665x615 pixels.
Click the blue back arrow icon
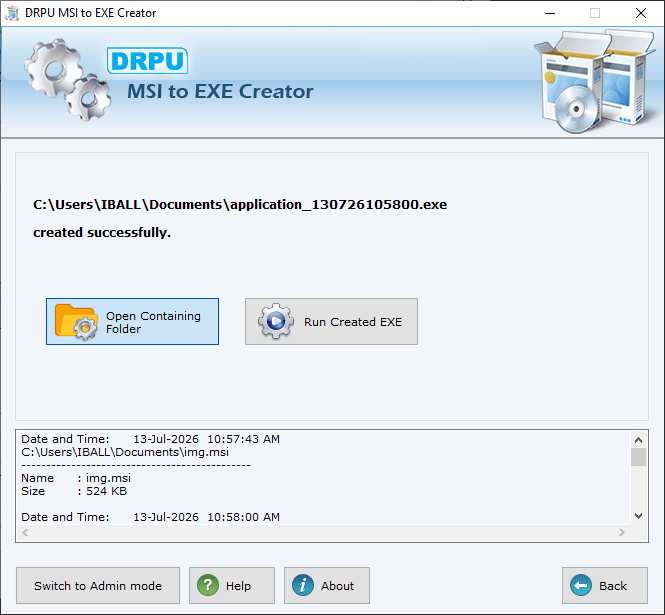(581, 585)
